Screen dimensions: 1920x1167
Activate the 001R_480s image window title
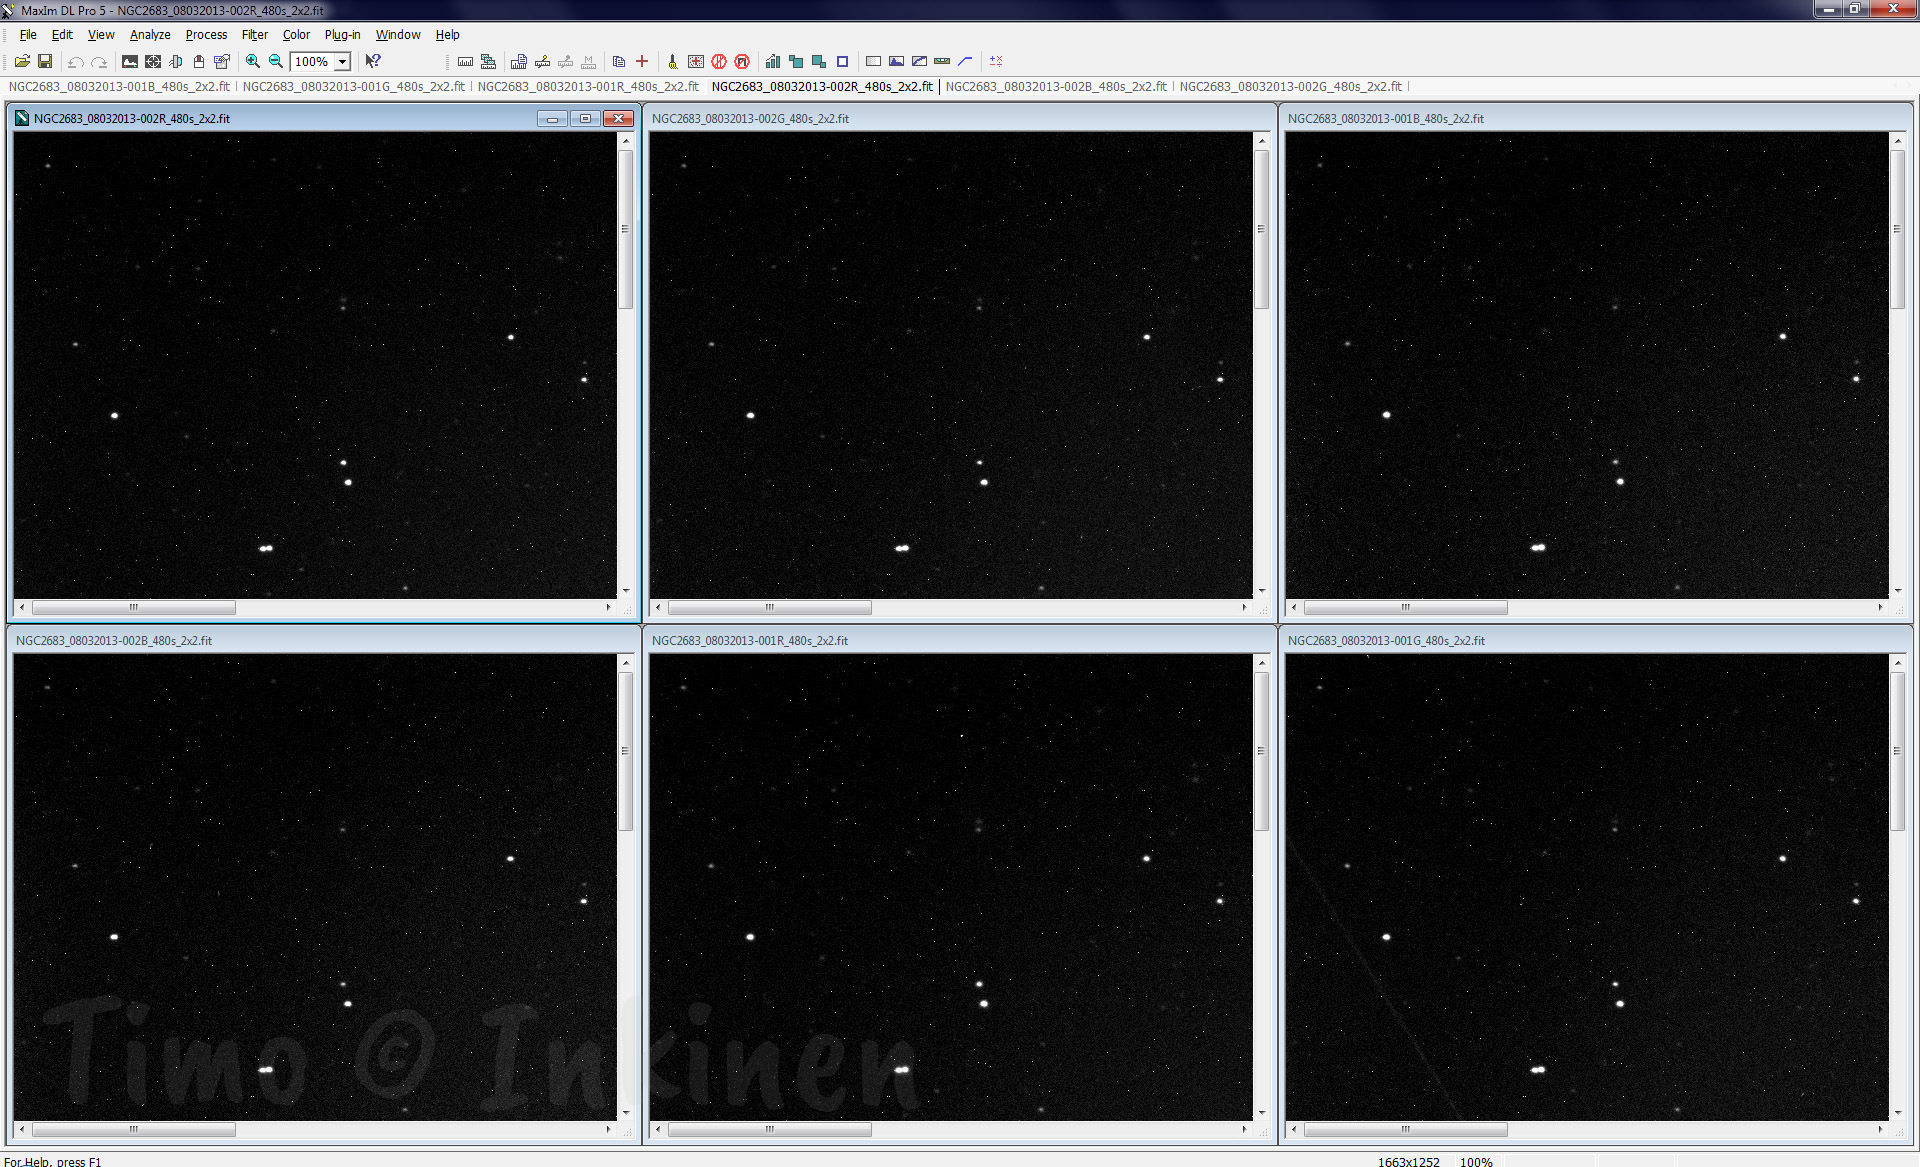click(750, 641)
